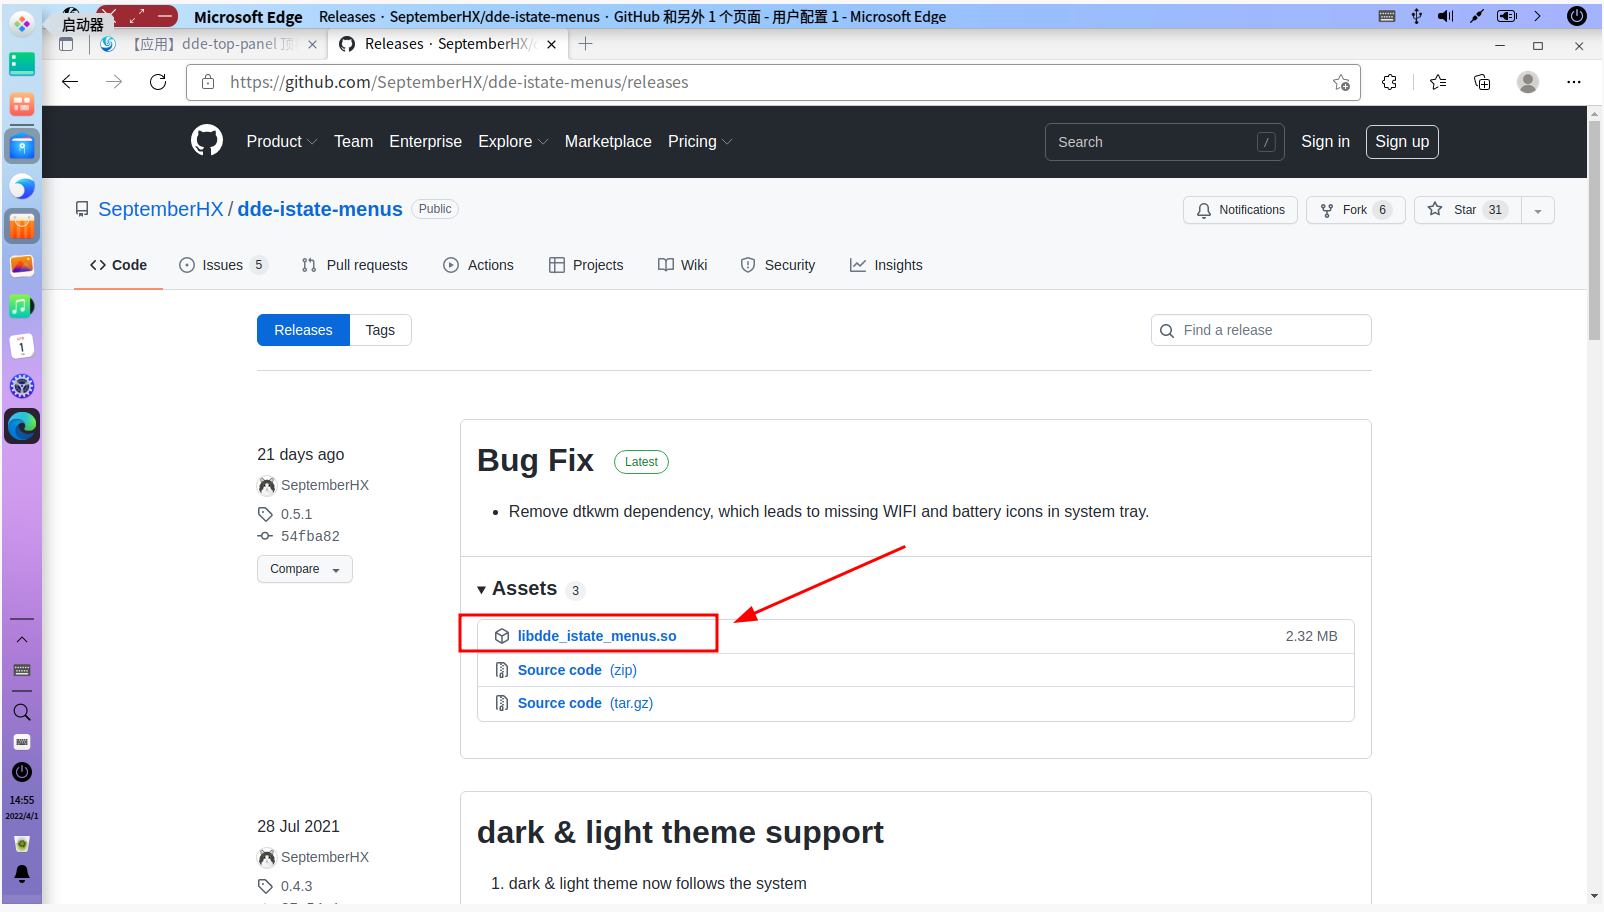Click the search magnifier in dock
1604x912 pixels.
tap(22, 712)
